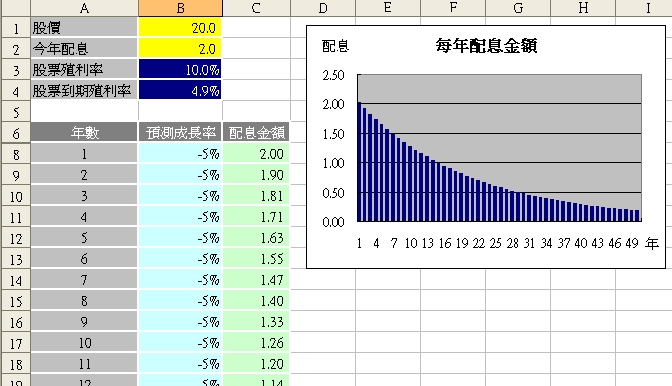Select column header B
This screenshot has width=672, height=386.
pyautogui.click(x=180, y=8)
